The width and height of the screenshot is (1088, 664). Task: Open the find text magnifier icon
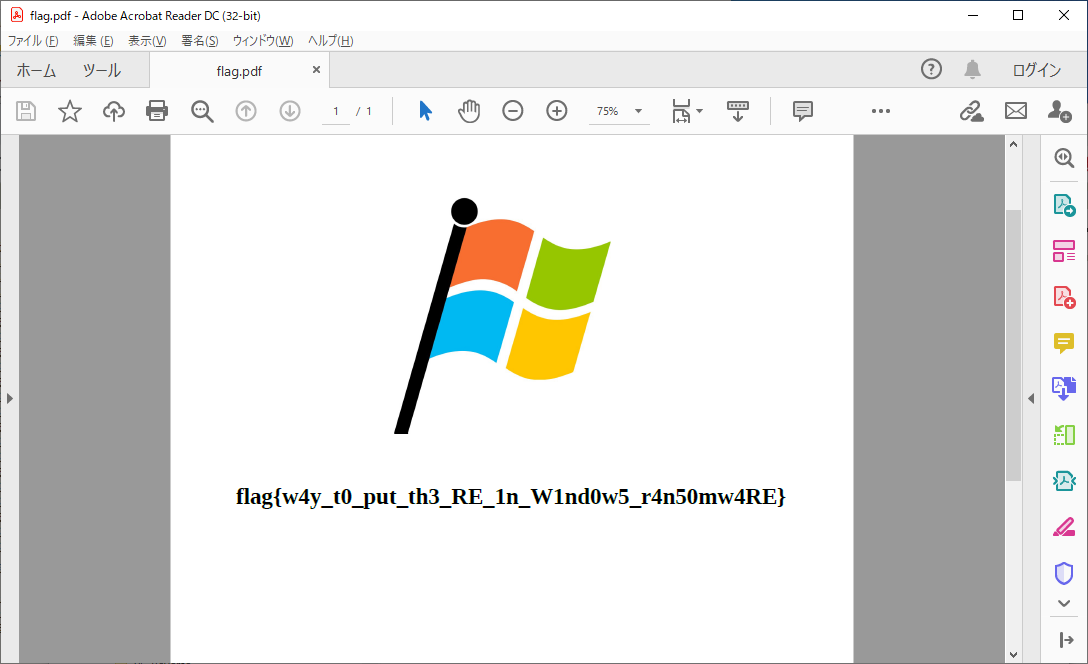pyautogui.click(x=202, y=111)
